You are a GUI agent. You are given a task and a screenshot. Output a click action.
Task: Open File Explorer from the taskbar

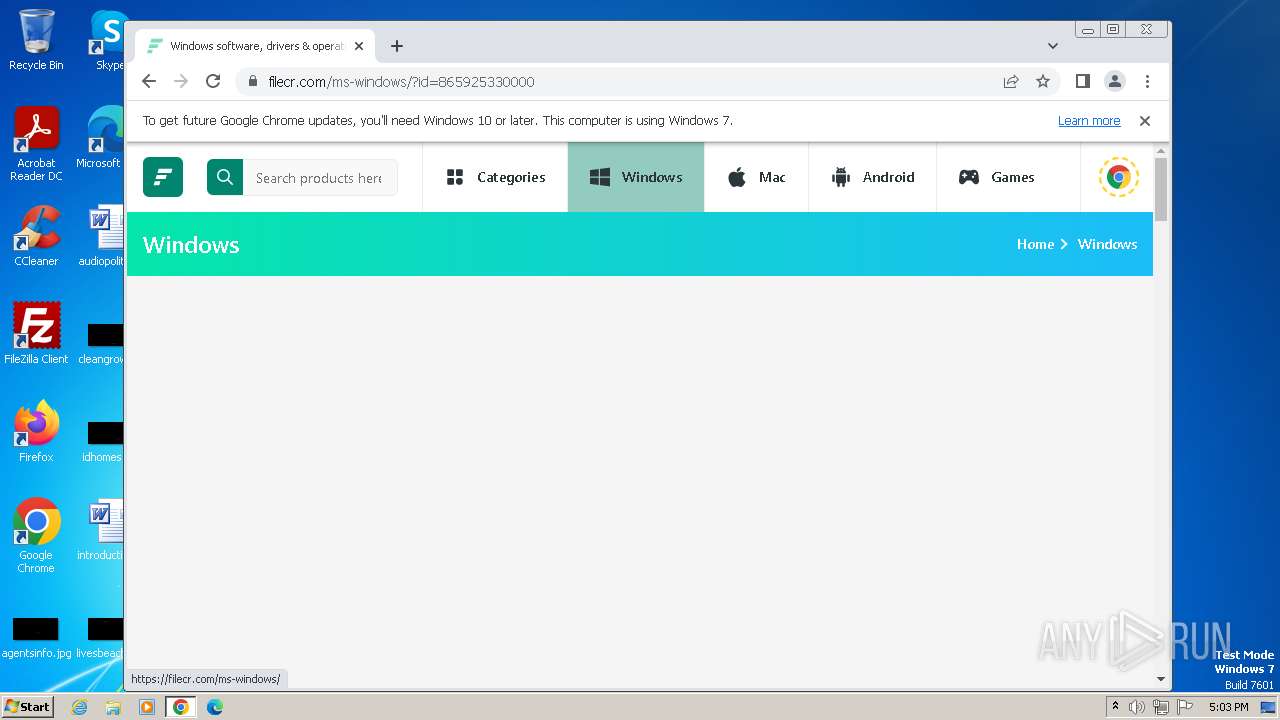tap(113, 707)
